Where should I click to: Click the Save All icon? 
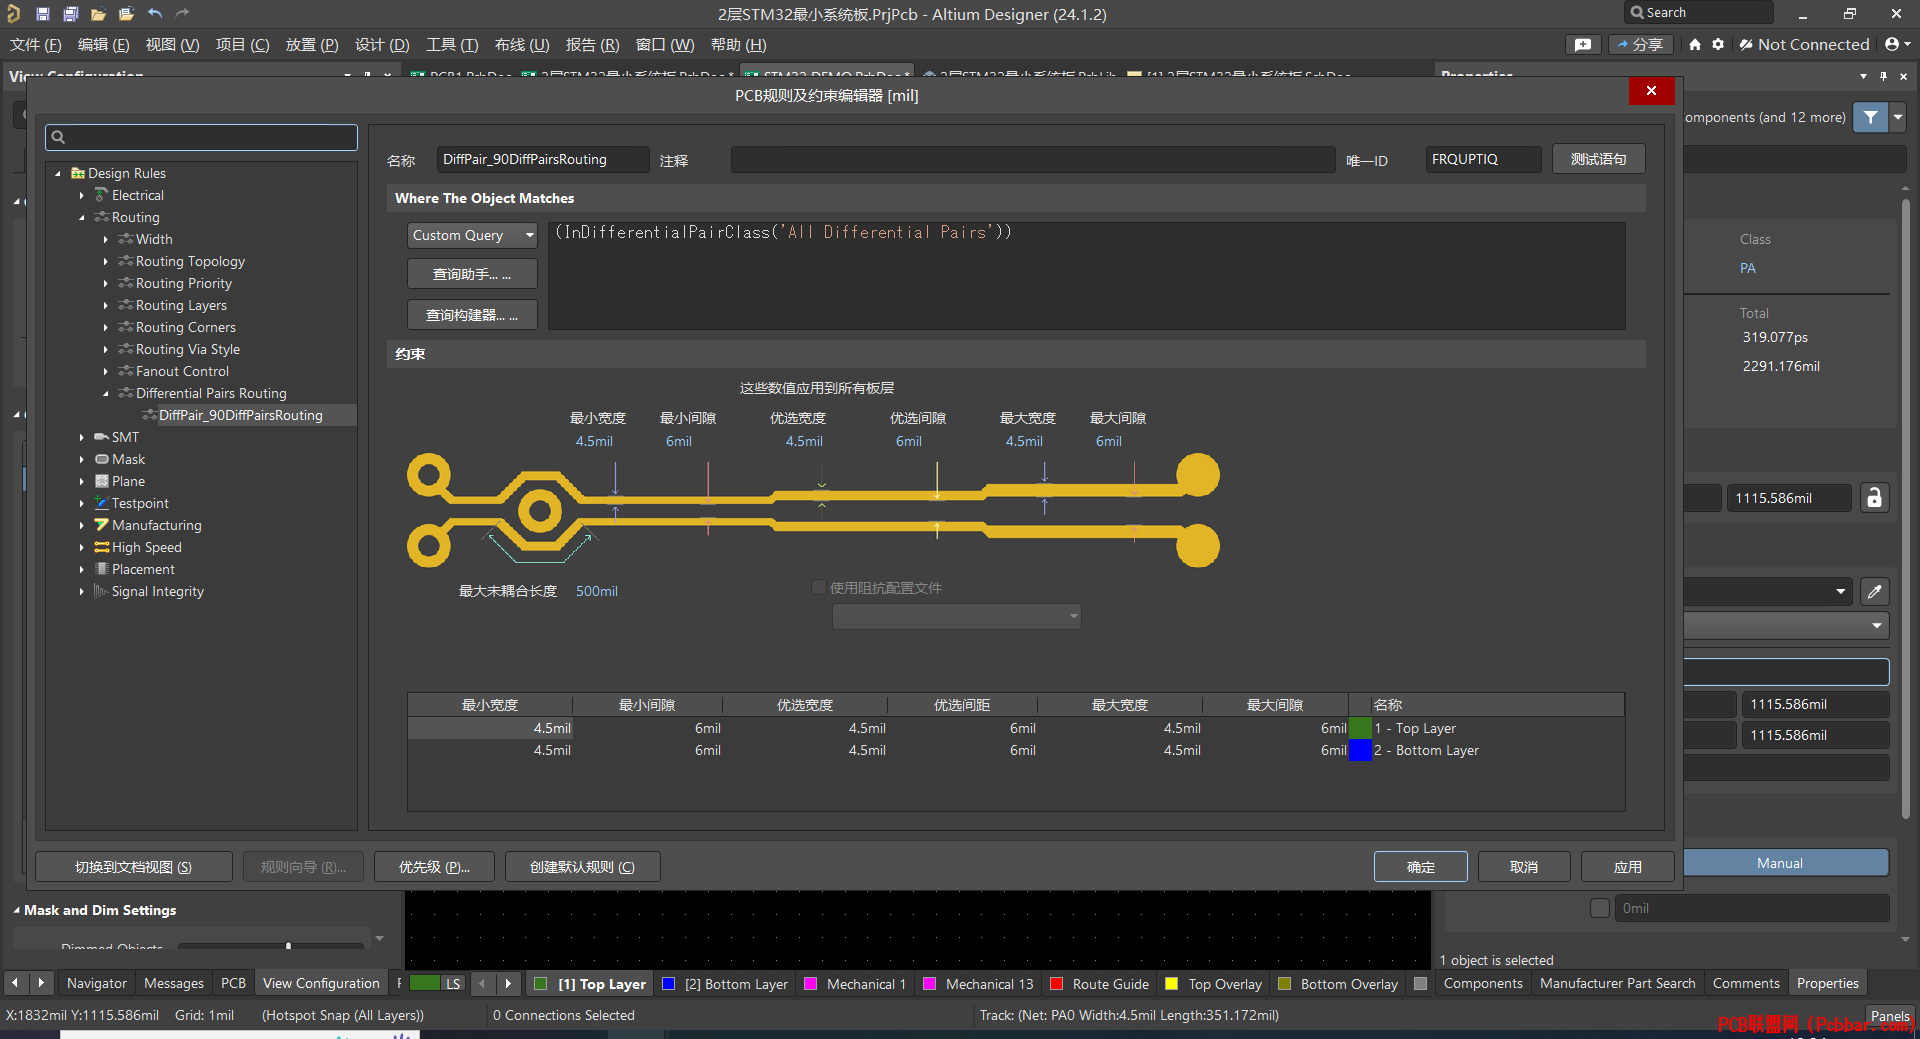click(x=71, y=14)
